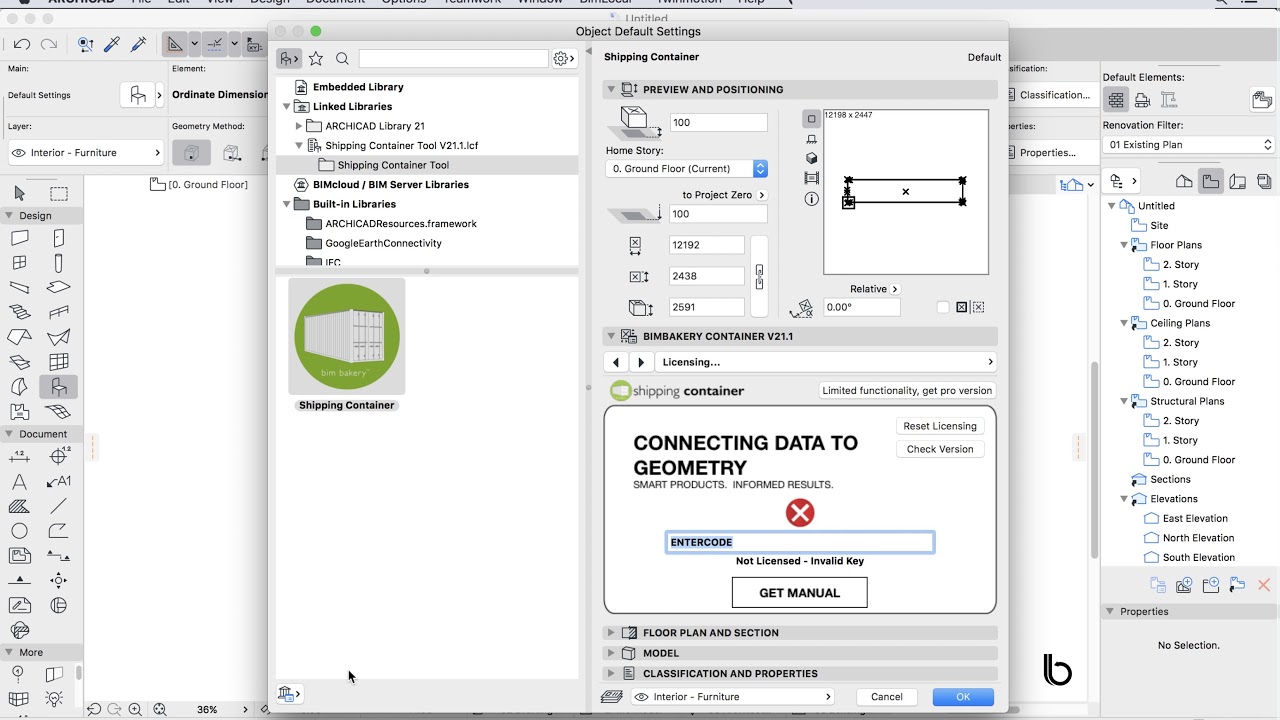Expand ARCHICAD Library 21 folder
Viewport: 1280px width, 720px height.
299,126
